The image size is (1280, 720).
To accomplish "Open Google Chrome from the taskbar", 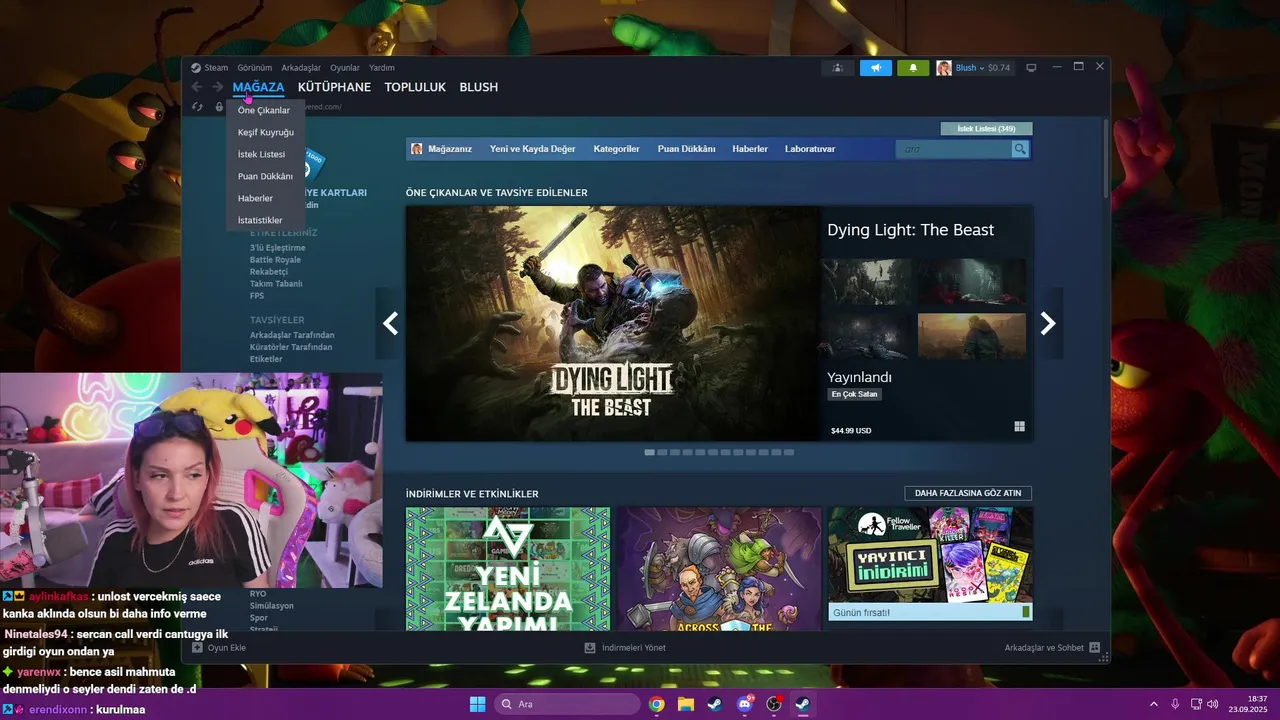I will click(x=656, y=704).
